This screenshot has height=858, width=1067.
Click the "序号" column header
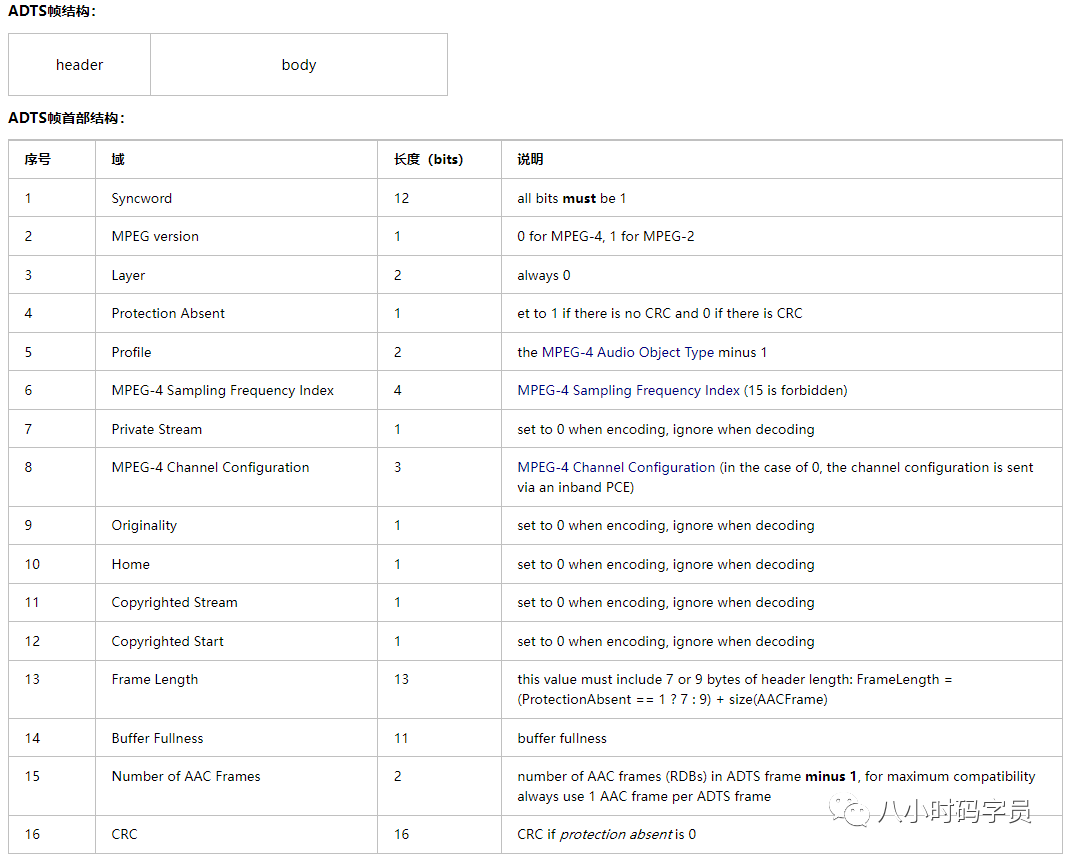point(37,159)
